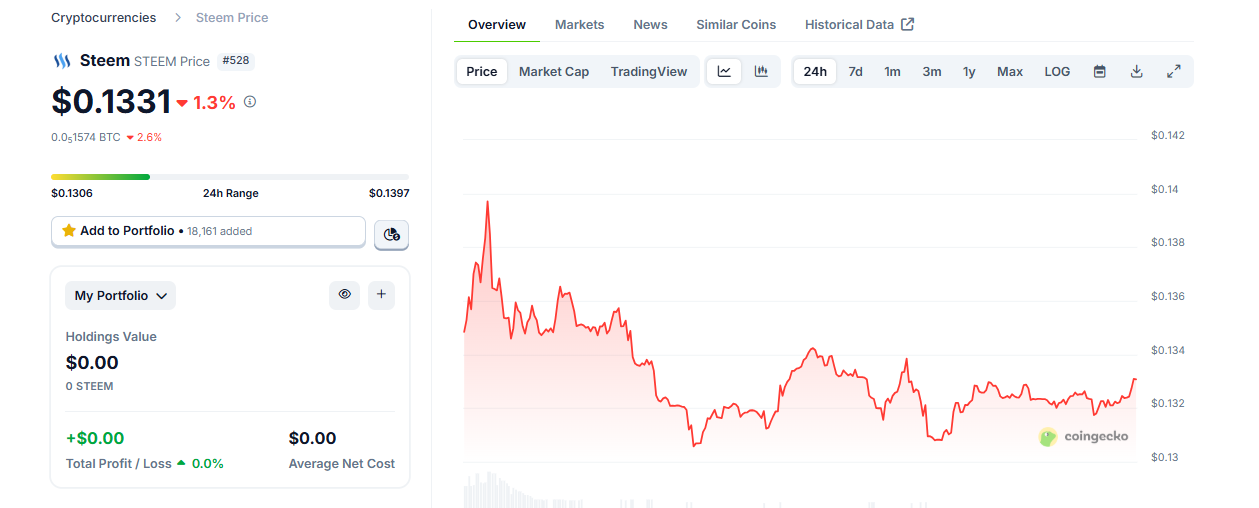
Task: Click the green up arrow by 0.0%
Action: (x=181, y=463)
